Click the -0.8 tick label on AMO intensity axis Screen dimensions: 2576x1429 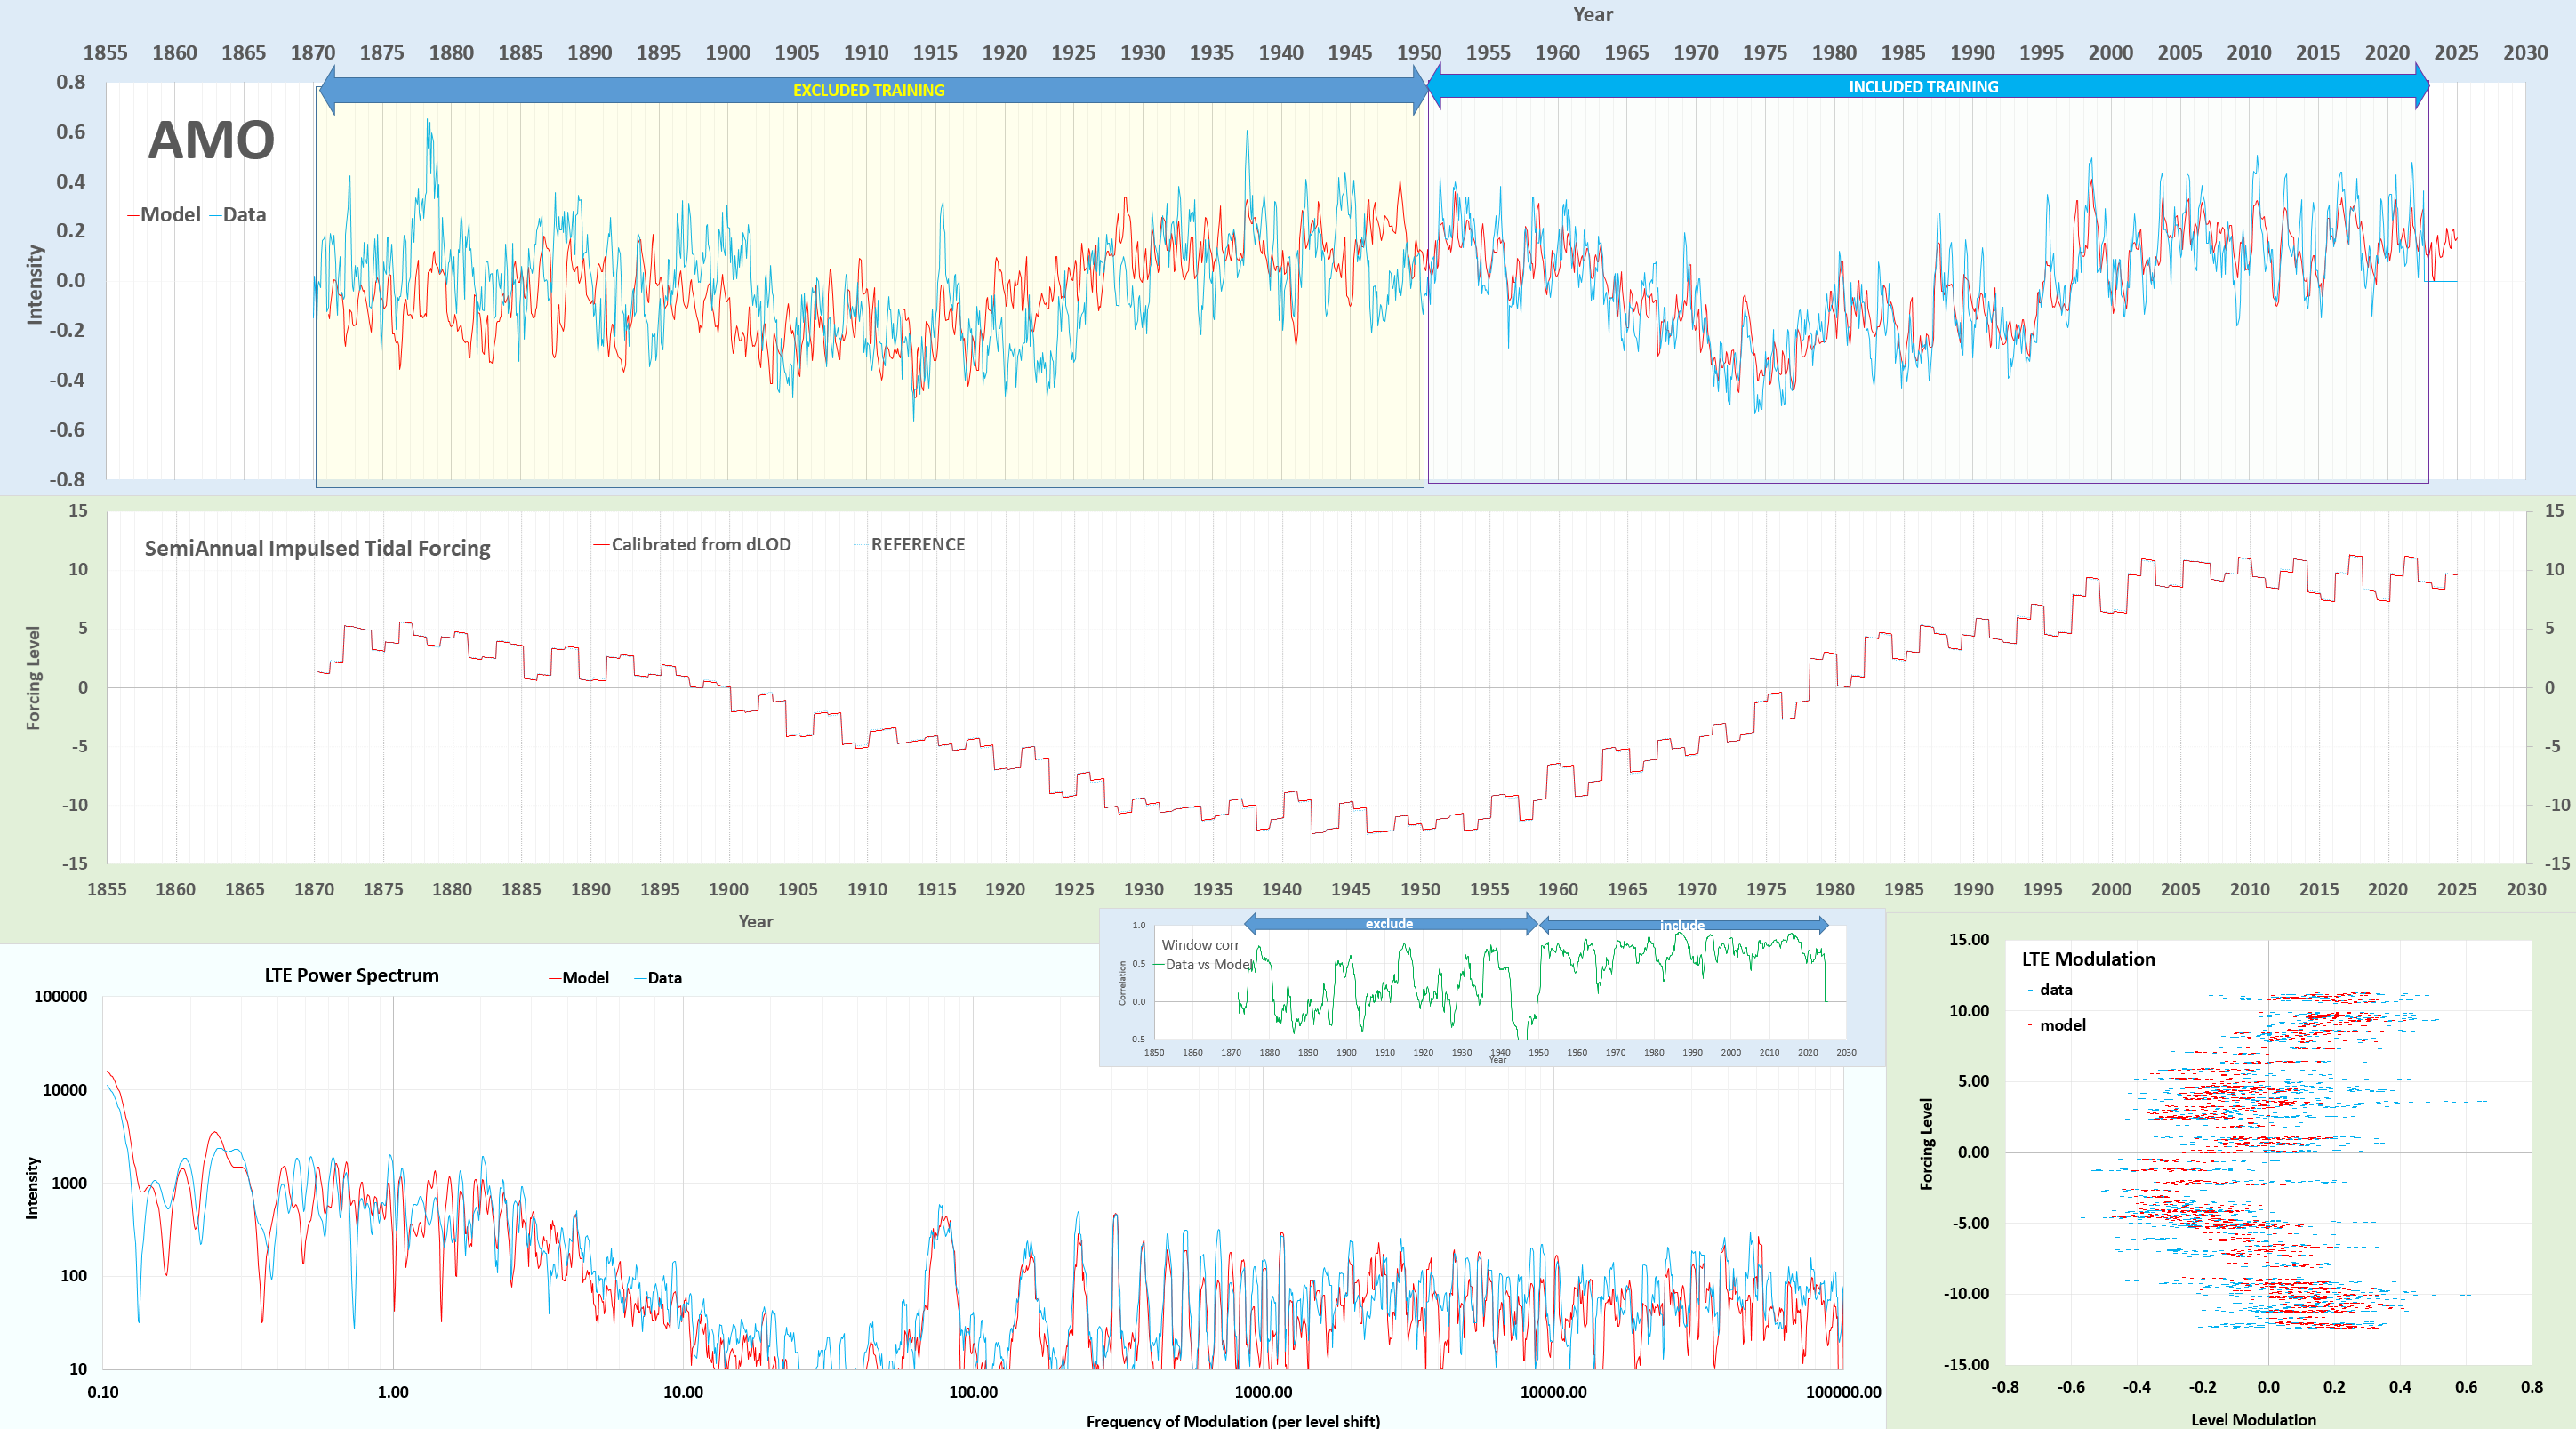[68, 479]
